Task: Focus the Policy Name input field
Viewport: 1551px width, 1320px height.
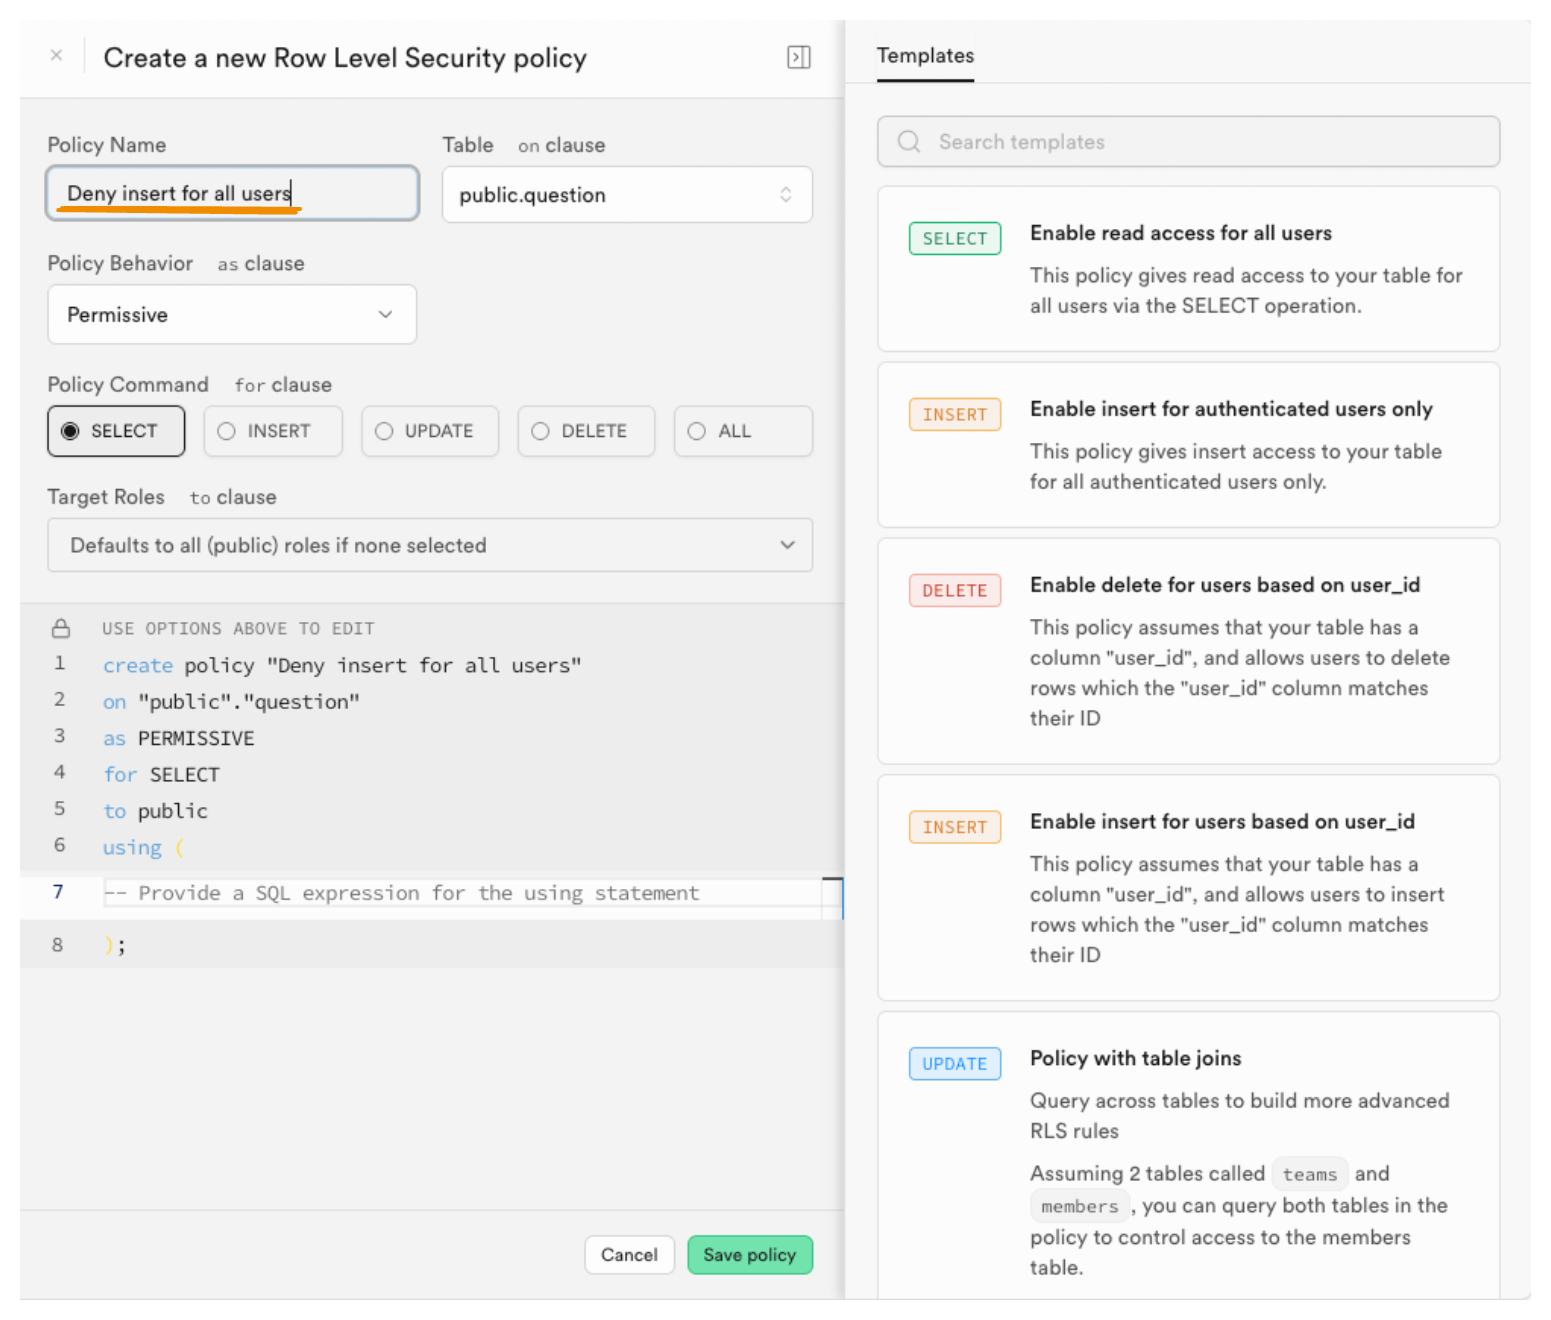Action: click(x=232, y=193)
